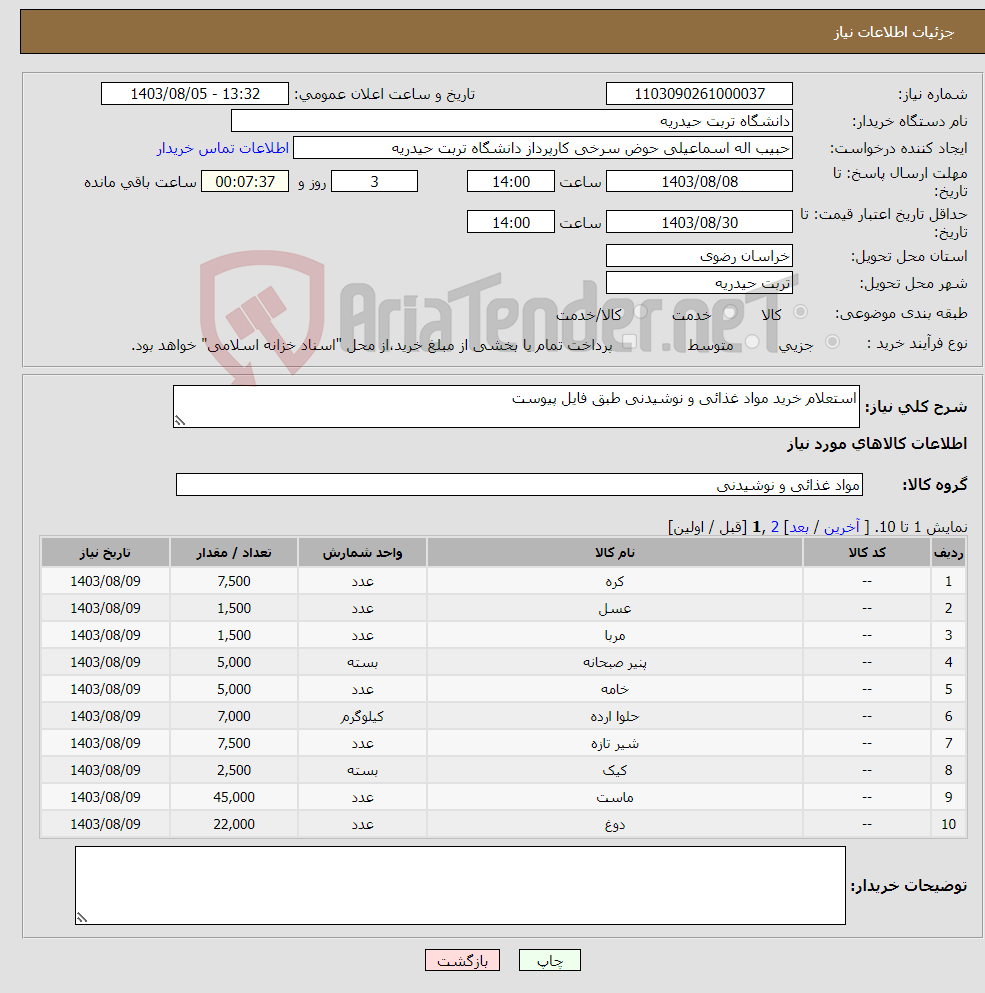Click the delivery city field تربت حیدریه
The width and height of the screenshot is (985, 993).
point(699,283)
